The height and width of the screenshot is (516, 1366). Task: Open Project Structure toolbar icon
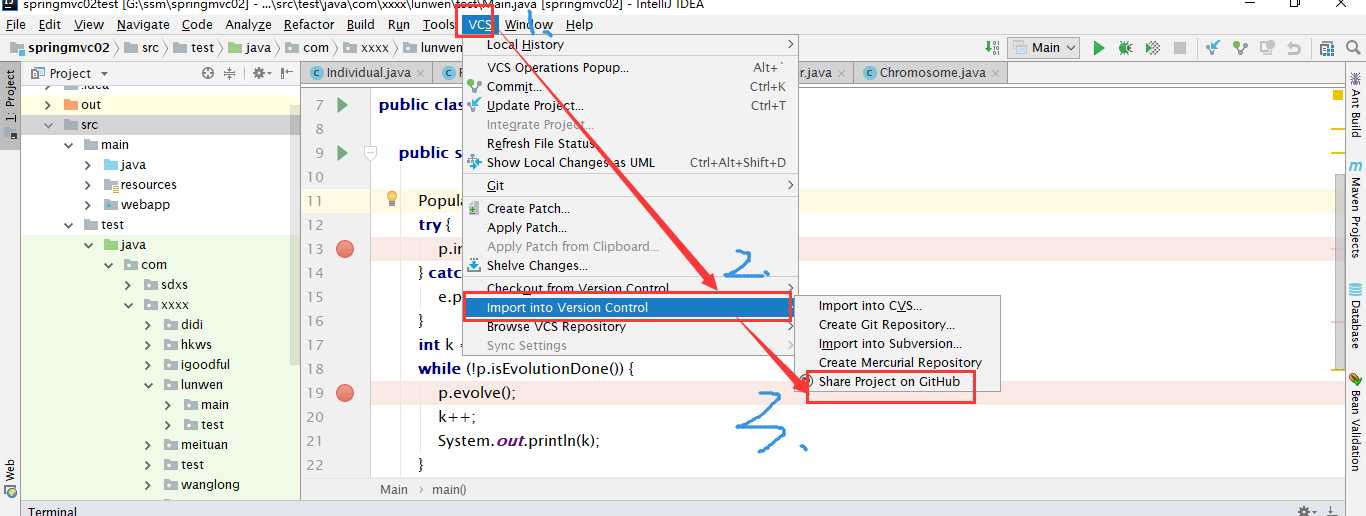[1327, 47]
